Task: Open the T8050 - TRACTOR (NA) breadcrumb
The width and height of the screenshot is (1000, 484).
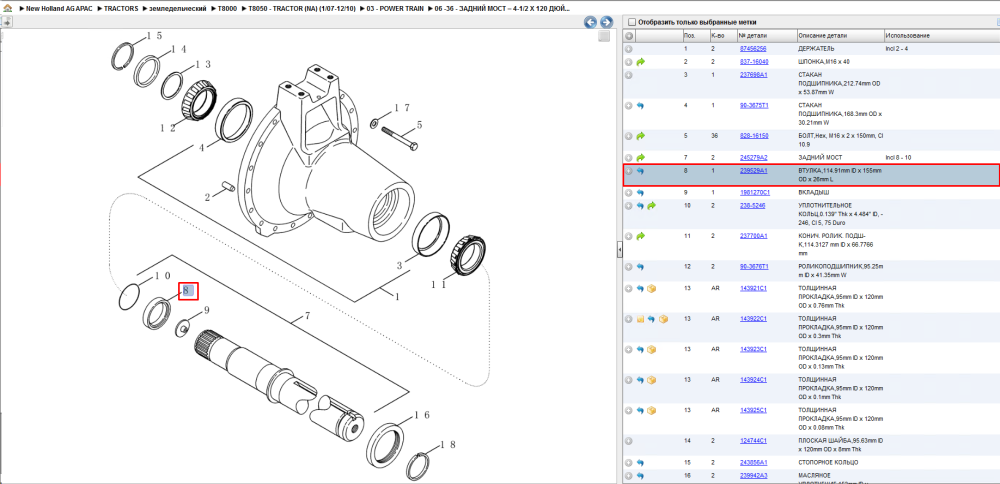Action: [302, 8]
